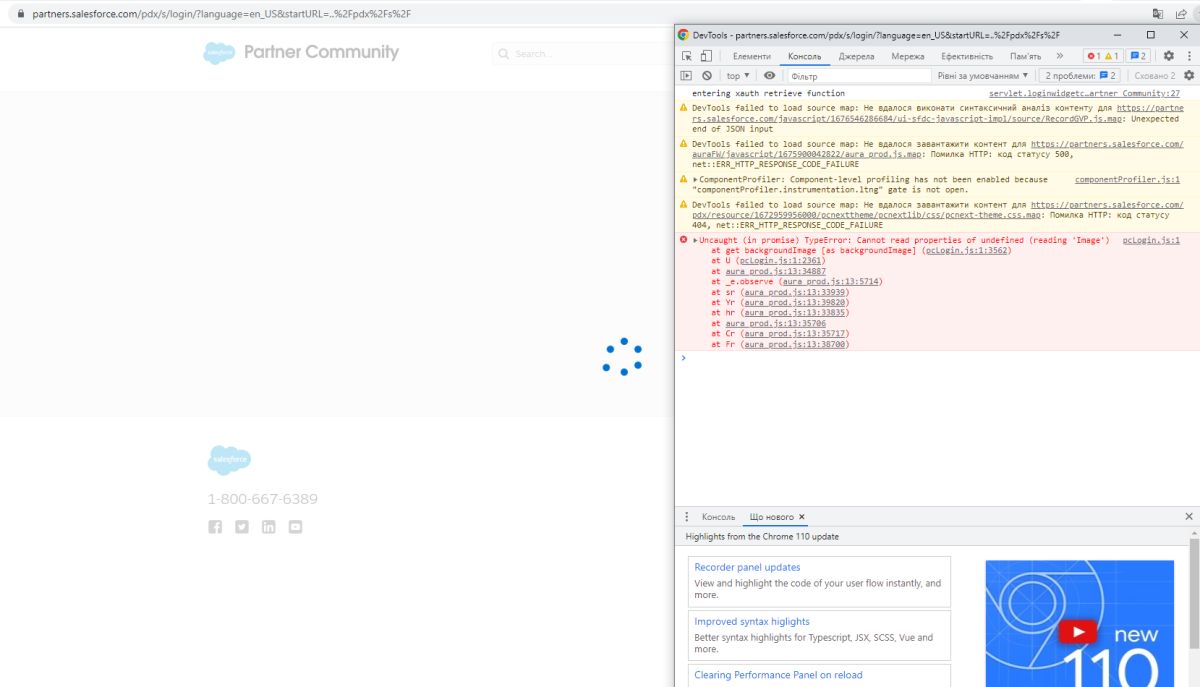Open the Clearing Performance Panel on reload link
Screen dimensions: 1200x687
click(778, 675)
